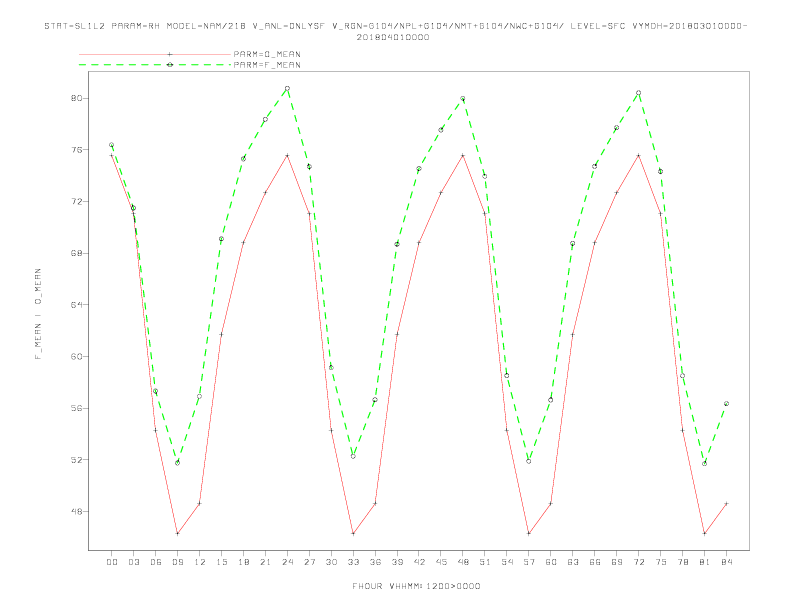The width and height of the screenshot is (792, 612).
Task: Click x-axis forecast hour label 60
Action: click(x=551, y=562)
